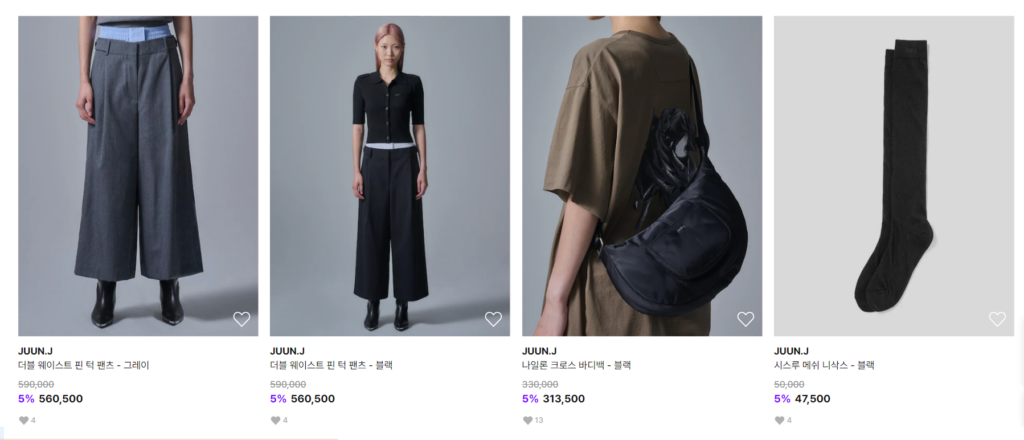The height and width of the screenshot is (440, 1024).
Task: Open the 더블 웨이스트 핀 턱 팬츠 - 그레이 title
Action: [x=84, y=366]
